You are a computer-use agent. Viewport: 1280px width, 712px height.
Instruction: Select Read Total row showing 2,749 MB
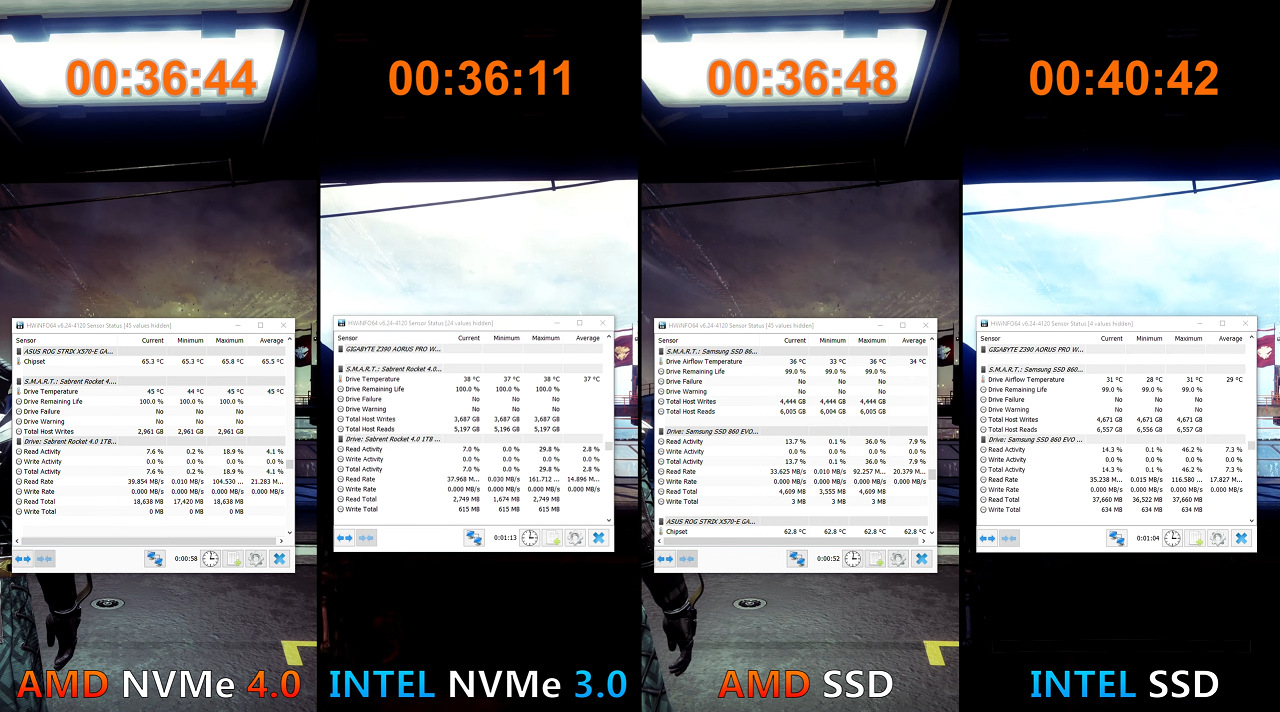click(x=471, y=499)
